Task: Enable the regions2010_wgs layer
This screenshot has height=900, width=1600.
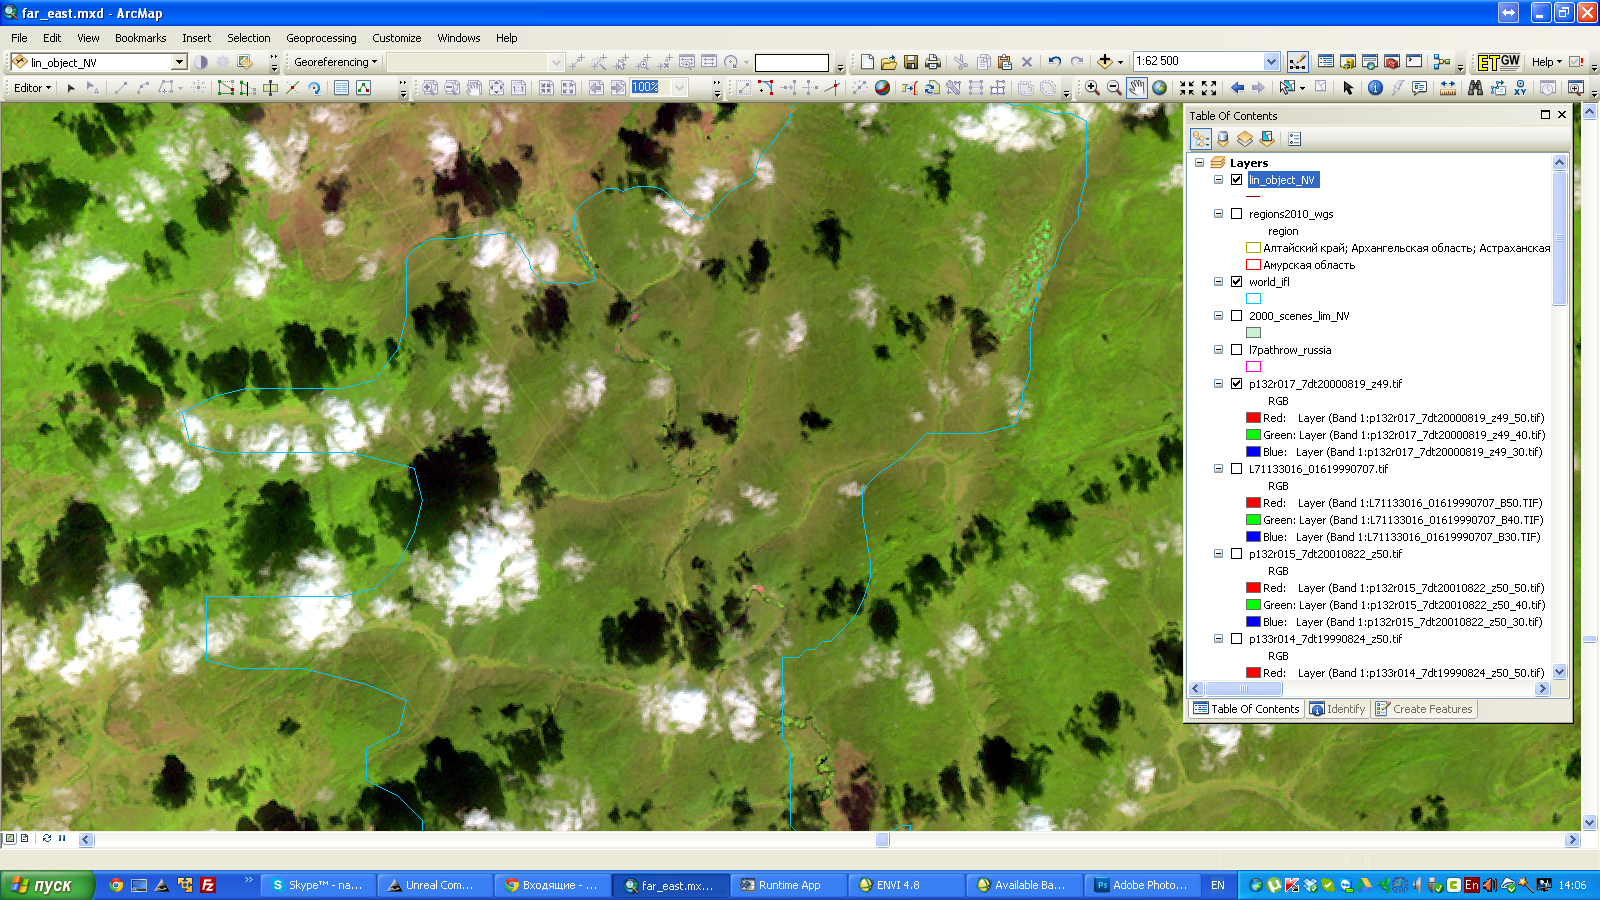Action: pos(1237,214)
